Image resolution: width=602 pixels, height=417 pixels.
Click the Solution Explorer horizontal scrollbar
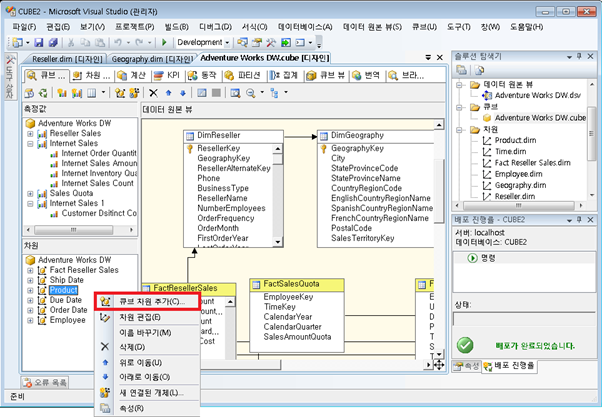coord(518,206)
